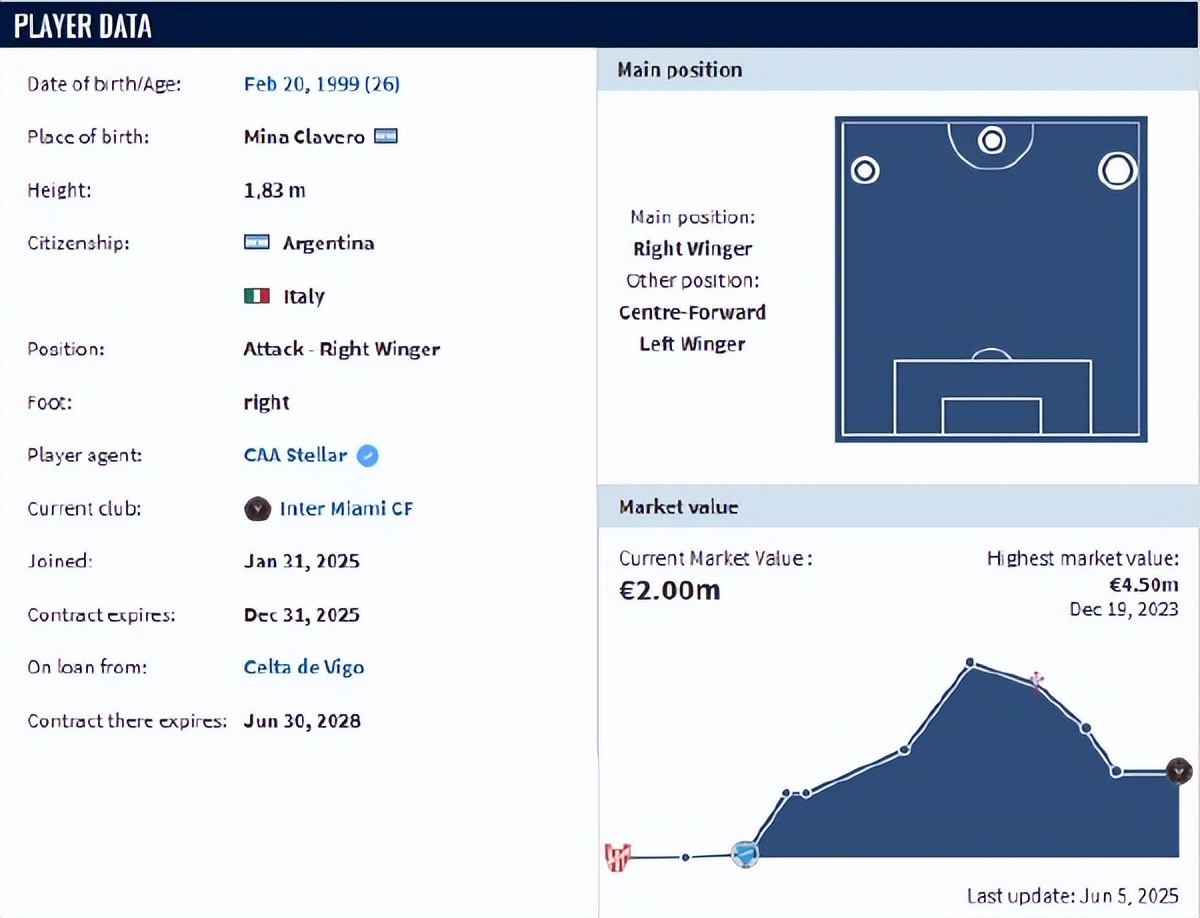Click the peak point on market value chart
This screenshot has height=918, width=1200.
[x=970, y=662]
